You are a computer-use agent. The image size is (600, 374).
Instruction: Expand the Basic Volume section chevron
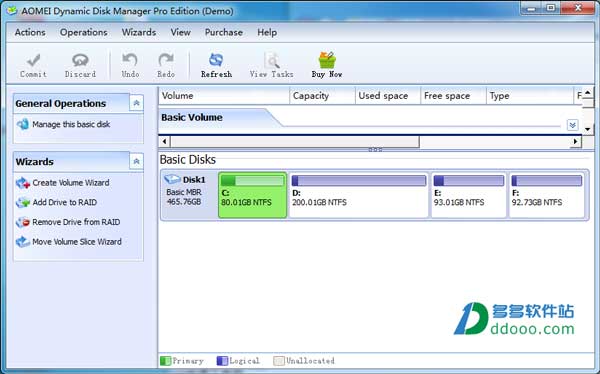tap(572, 125)
